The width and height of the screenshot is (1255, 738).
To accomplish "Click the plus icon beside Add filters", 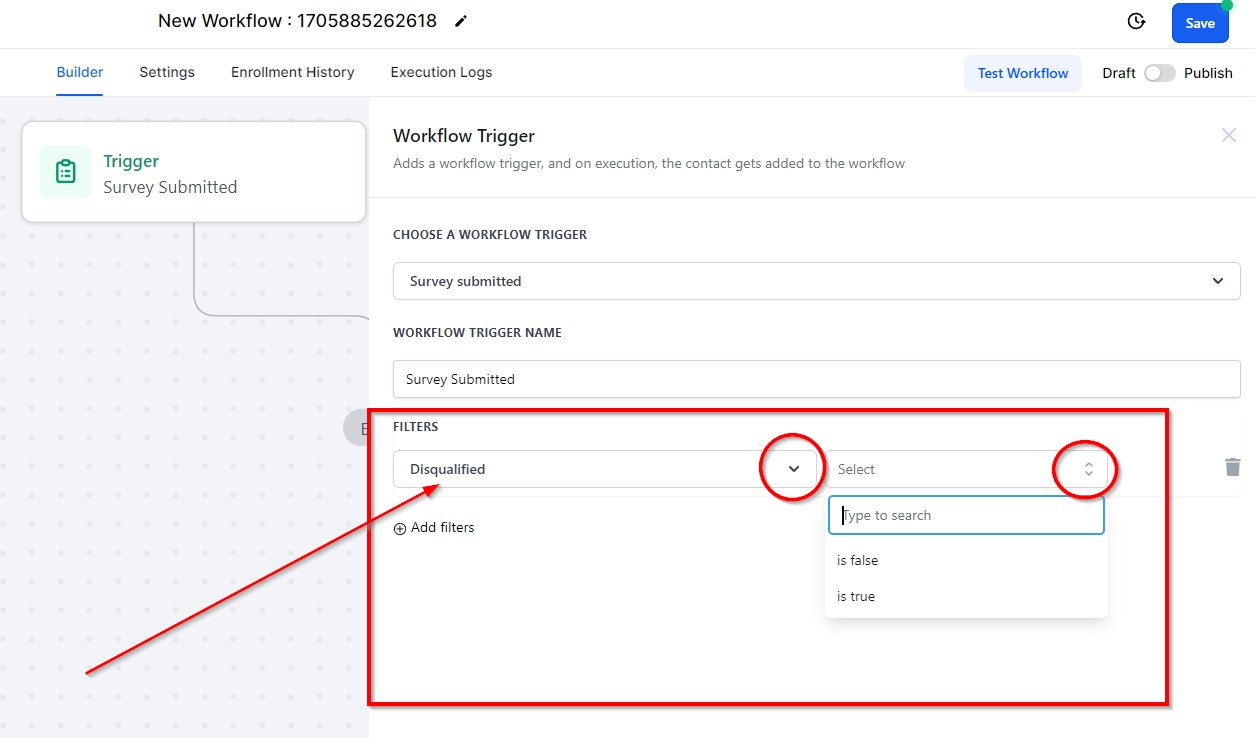I will (400, 528).
